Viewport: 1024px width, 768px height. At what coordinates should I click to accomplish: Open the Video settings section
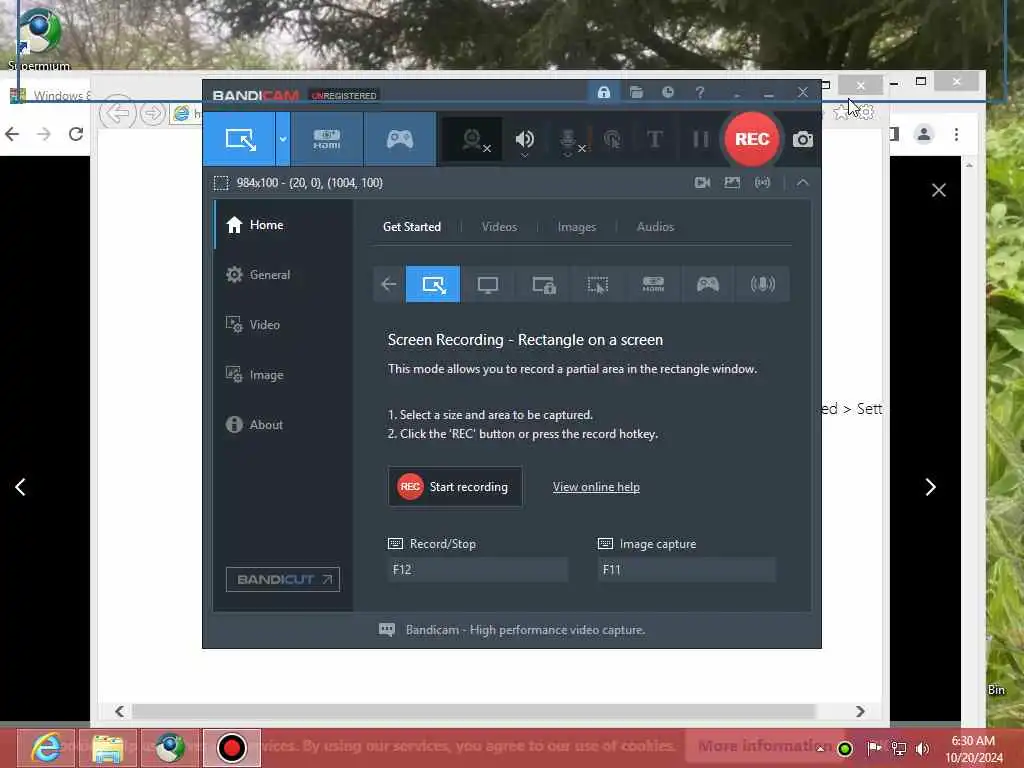[x=283, y=325]
